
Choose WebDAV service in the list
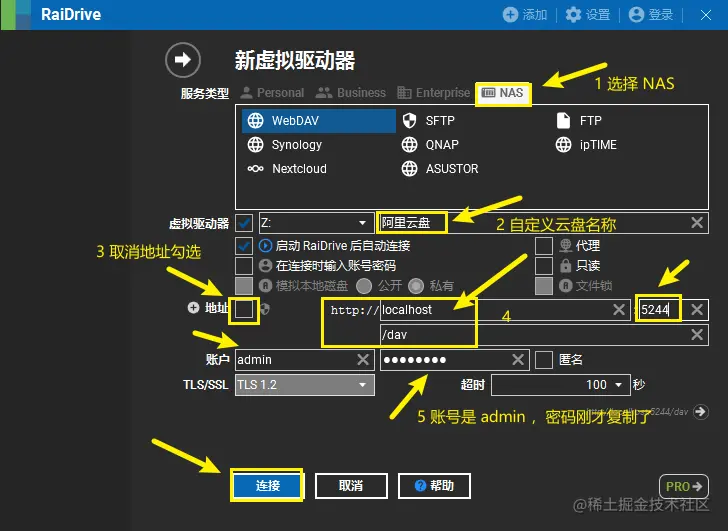click(x=319, y=121)
